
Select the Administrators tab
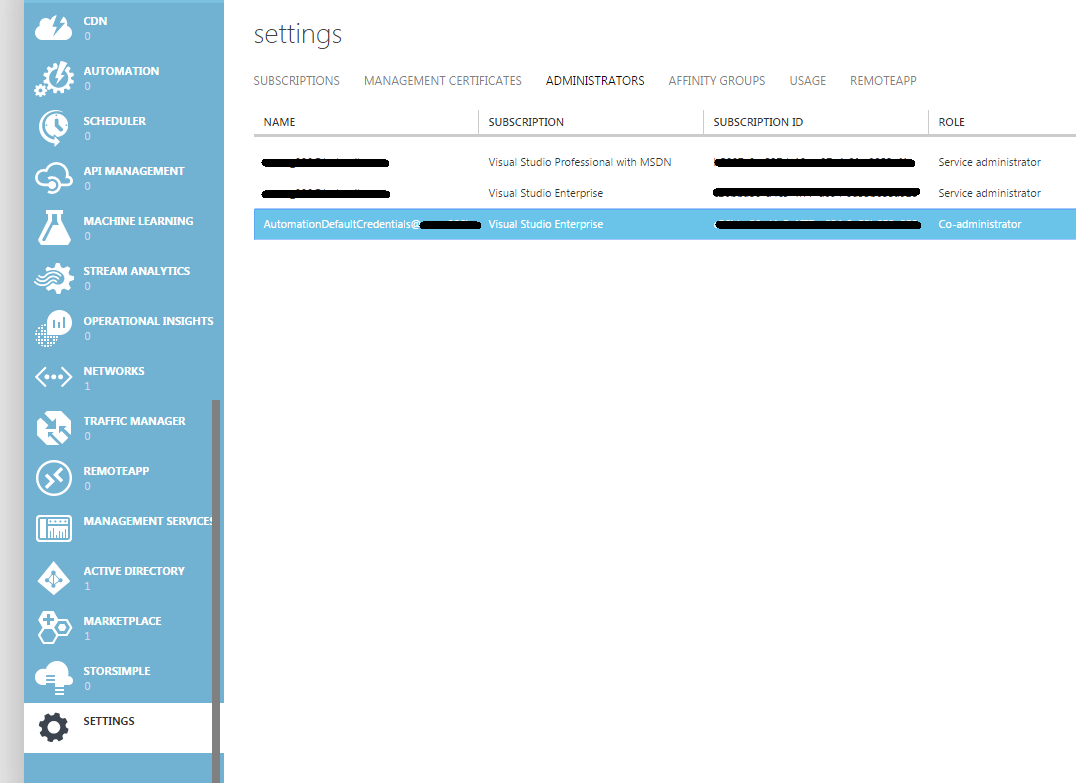[595, 81]
